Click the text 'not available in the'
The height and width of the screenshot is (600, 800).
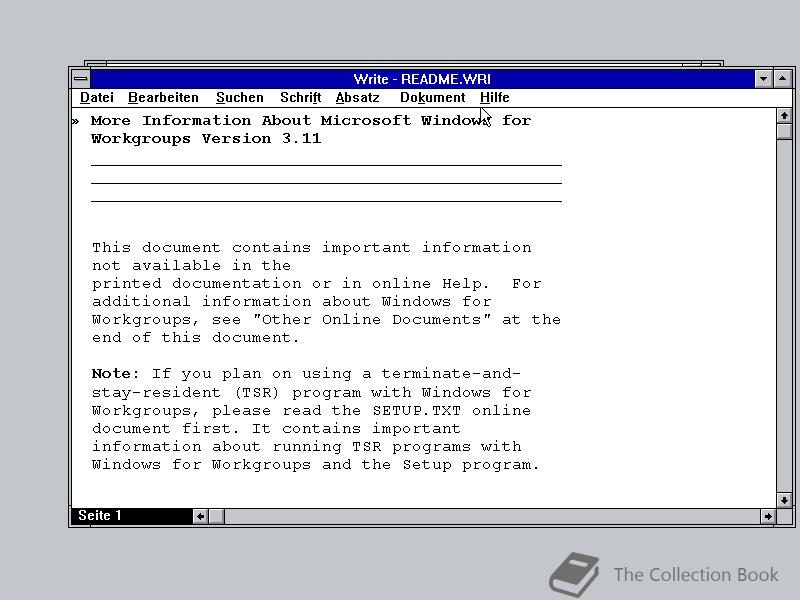coord(191,265)
